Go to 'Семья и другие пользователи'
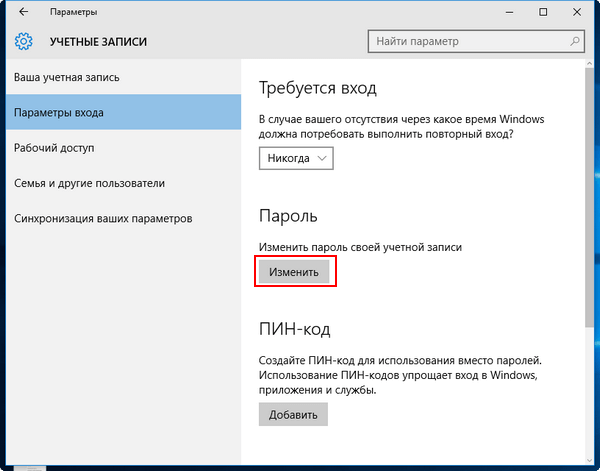Screen dimensions: 600x471 123,183
